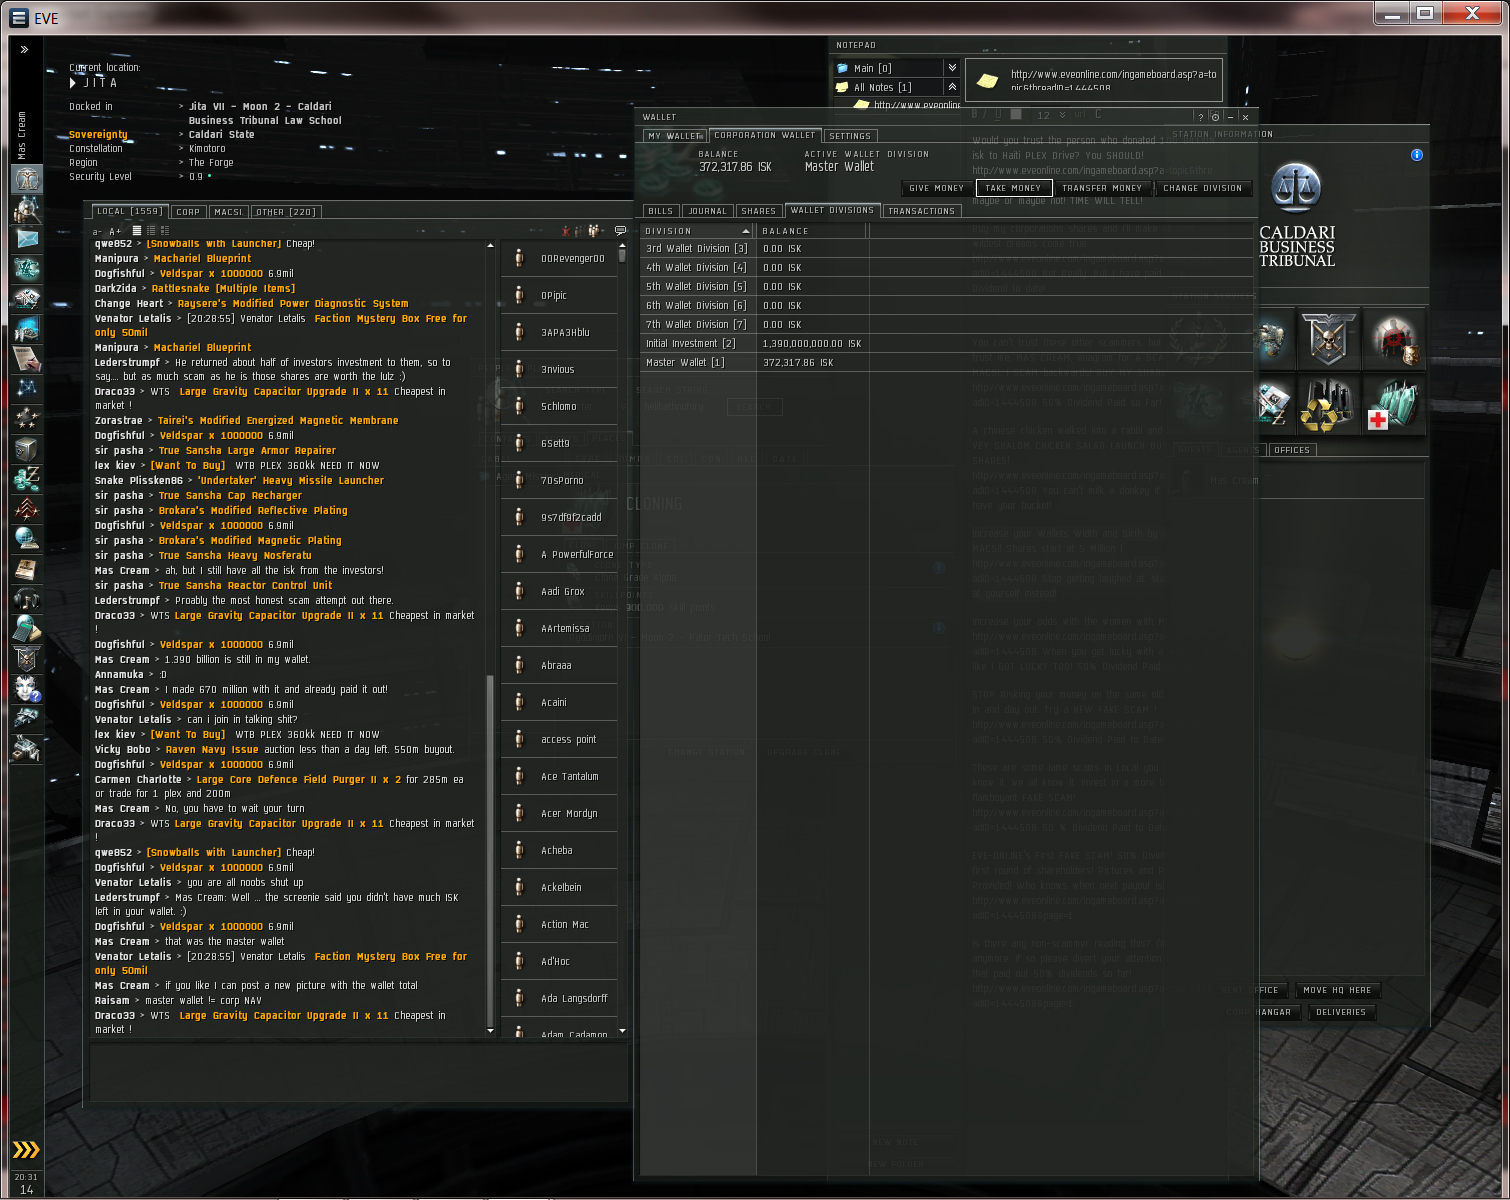The image size is (1510, 1200).
Task: Open the Character Sheet icon in sidebar
Action: click(x=27, y=179)
